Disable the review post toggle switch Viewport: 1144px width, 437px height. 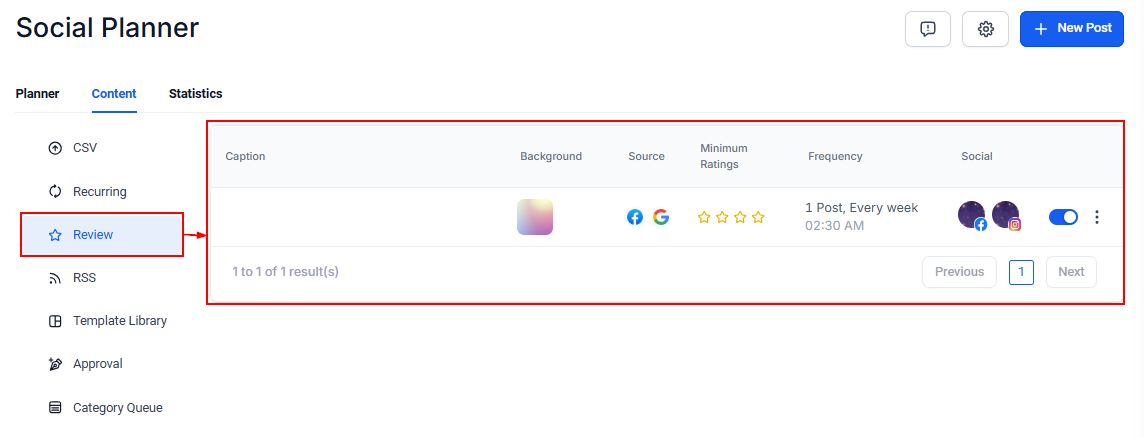point(1063,217)
